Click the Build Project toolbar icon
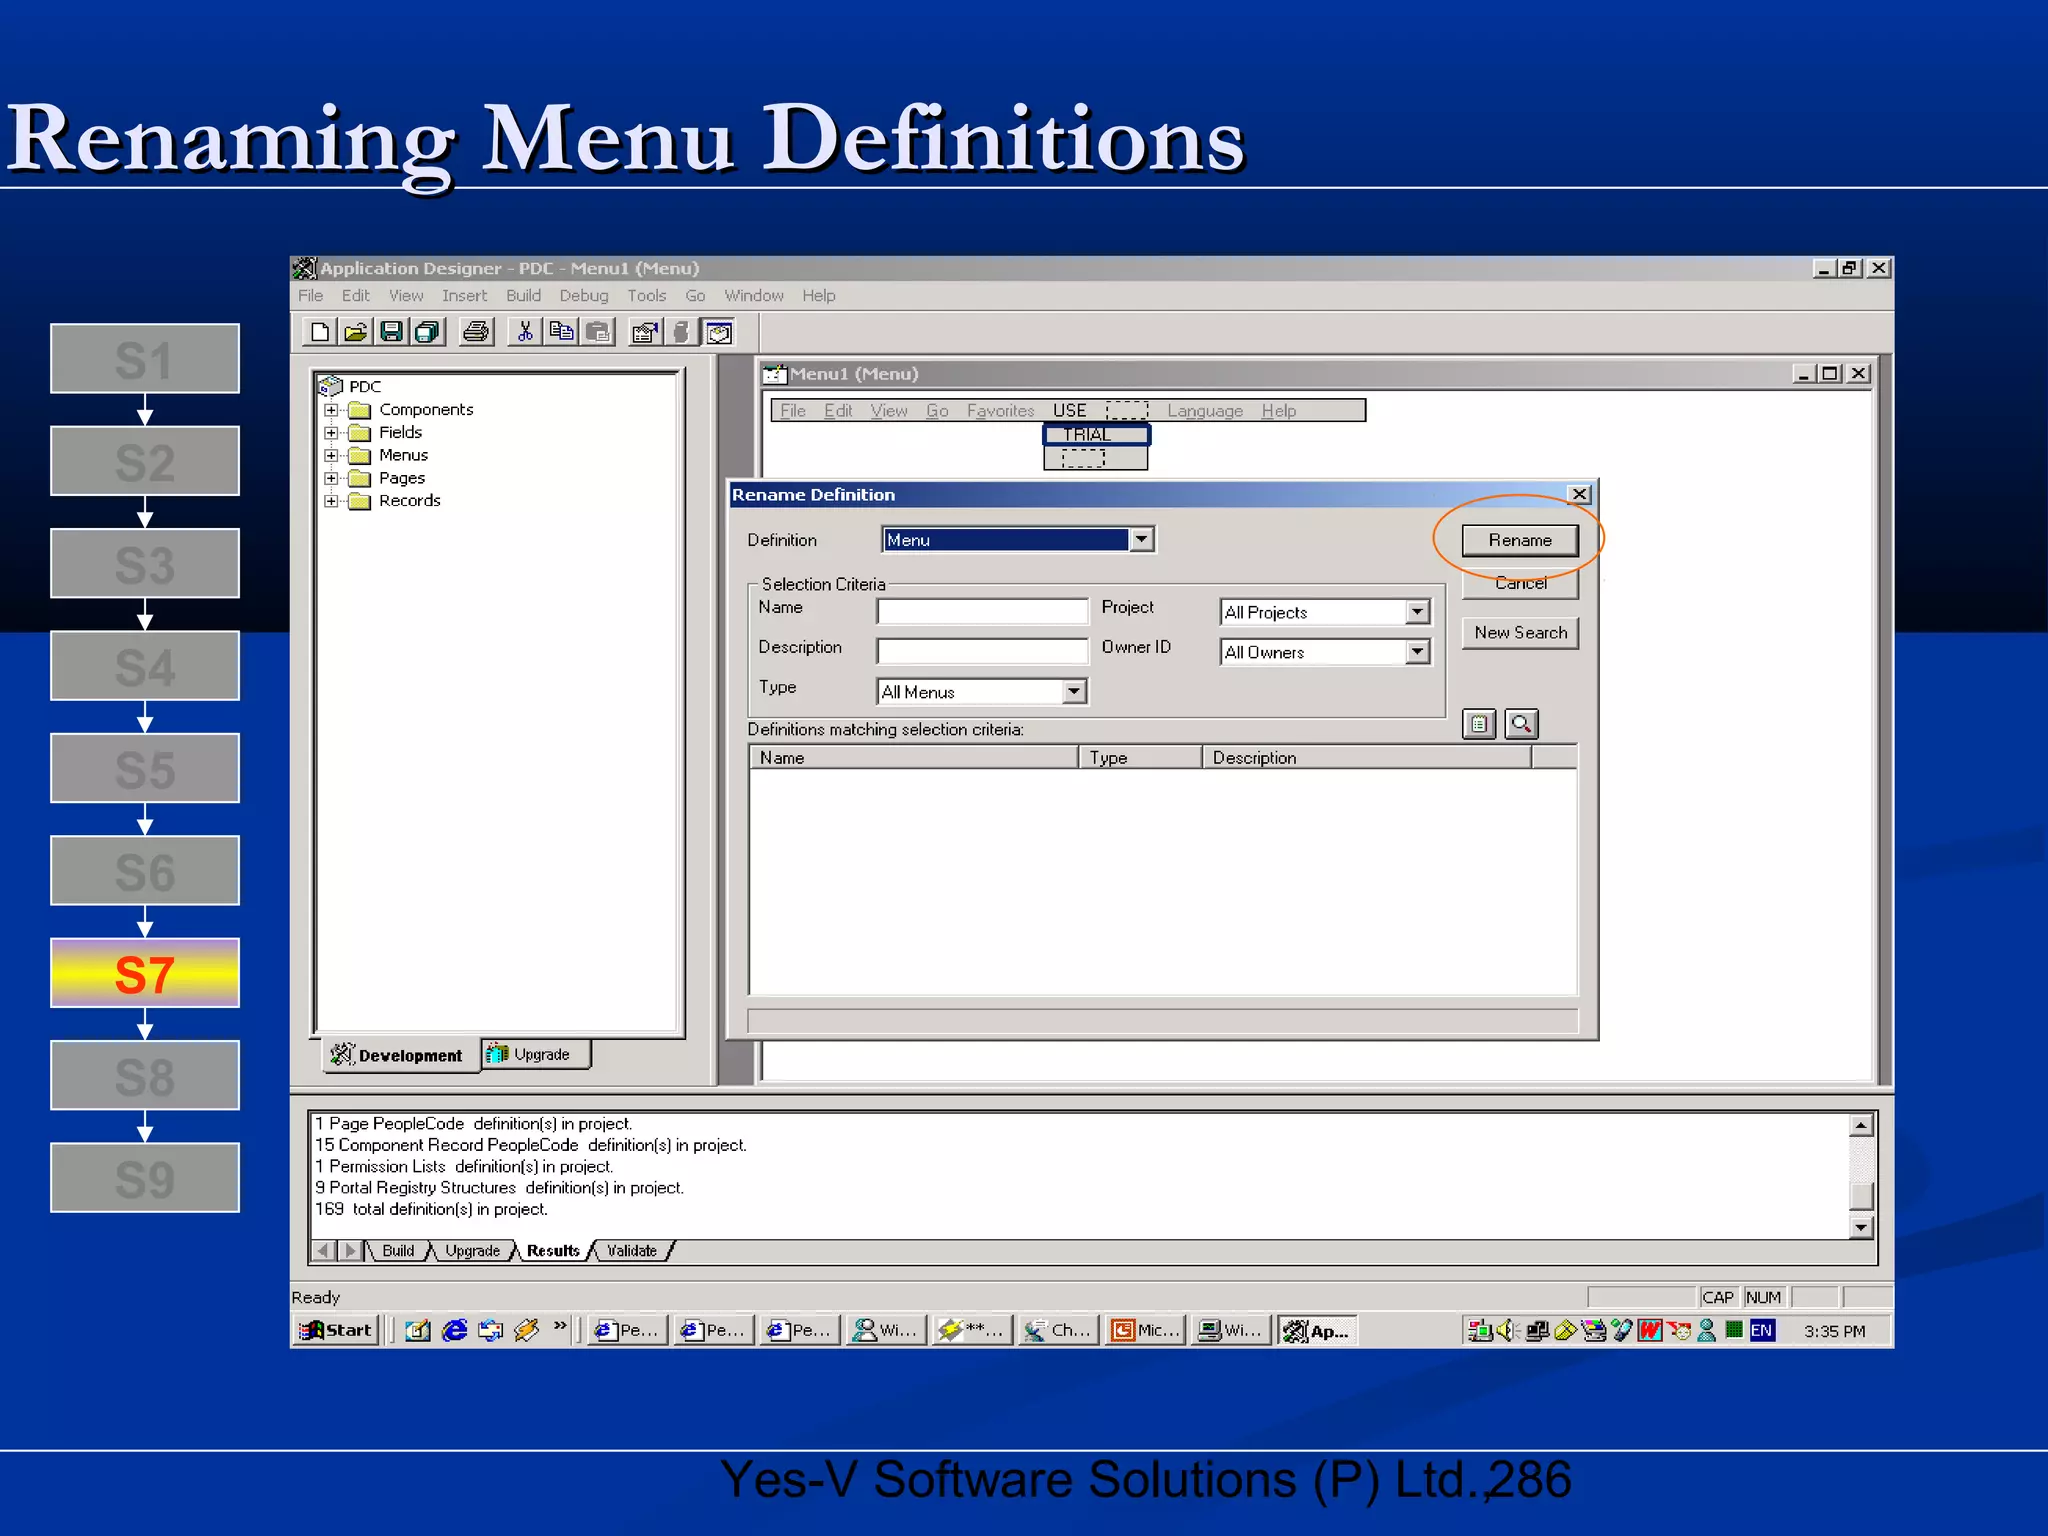Screen dimensions: 2048x1536 [682, 332]
